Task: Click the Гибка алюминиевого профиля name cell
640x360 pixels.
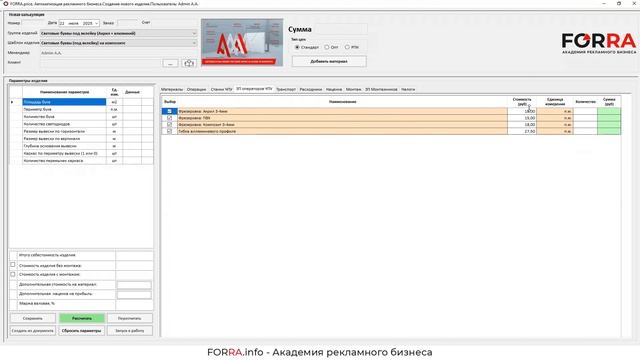Action: [342, 131]
